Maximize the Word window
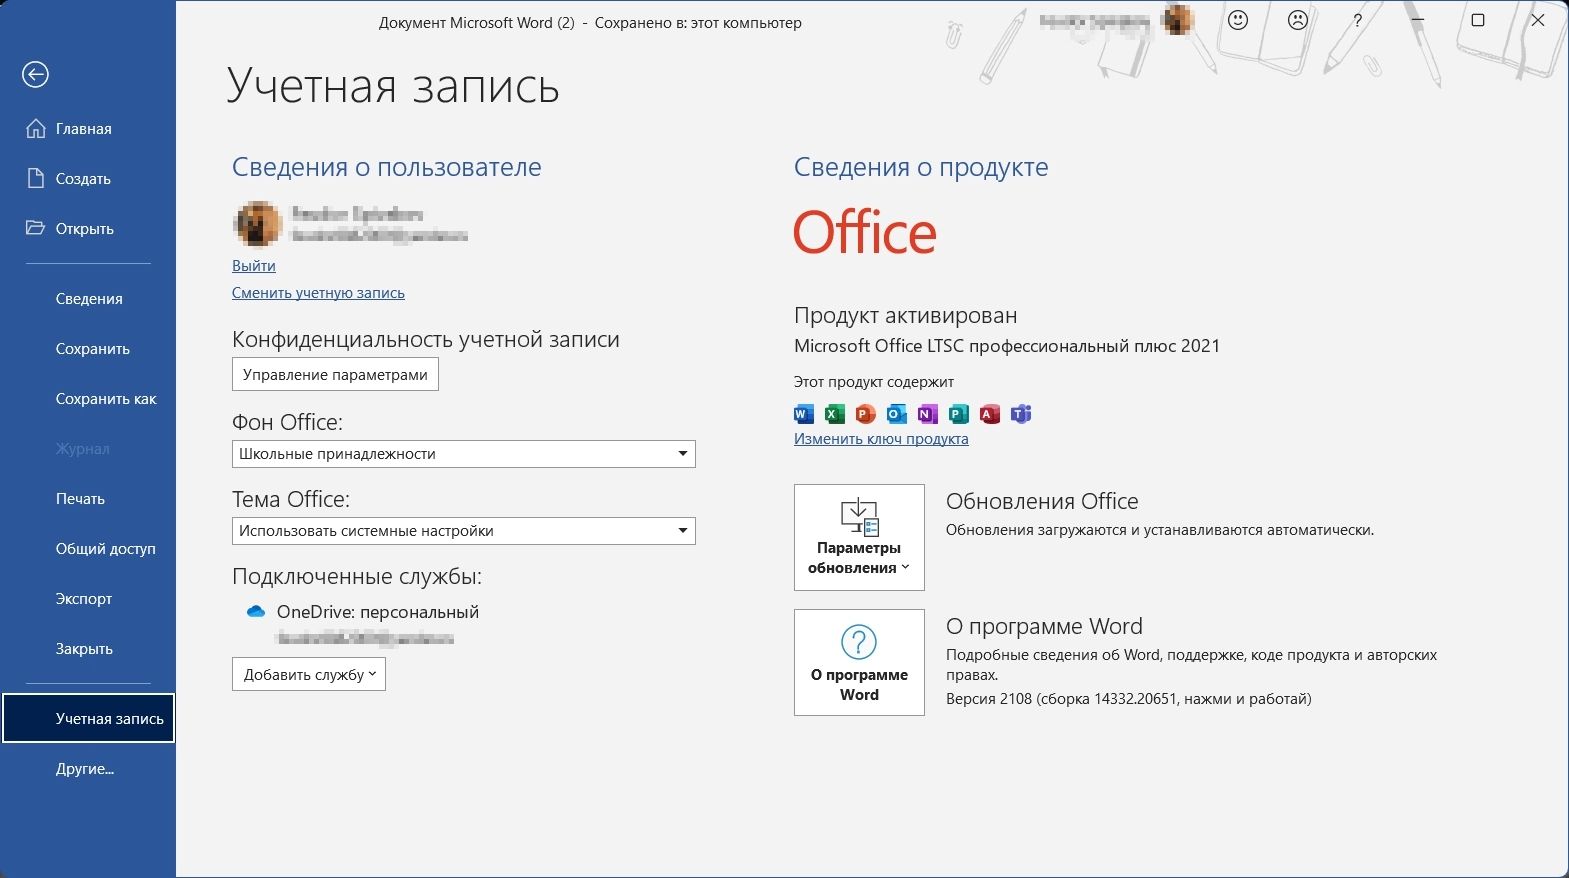The image size is (1569, 878). click(1478, 20)
